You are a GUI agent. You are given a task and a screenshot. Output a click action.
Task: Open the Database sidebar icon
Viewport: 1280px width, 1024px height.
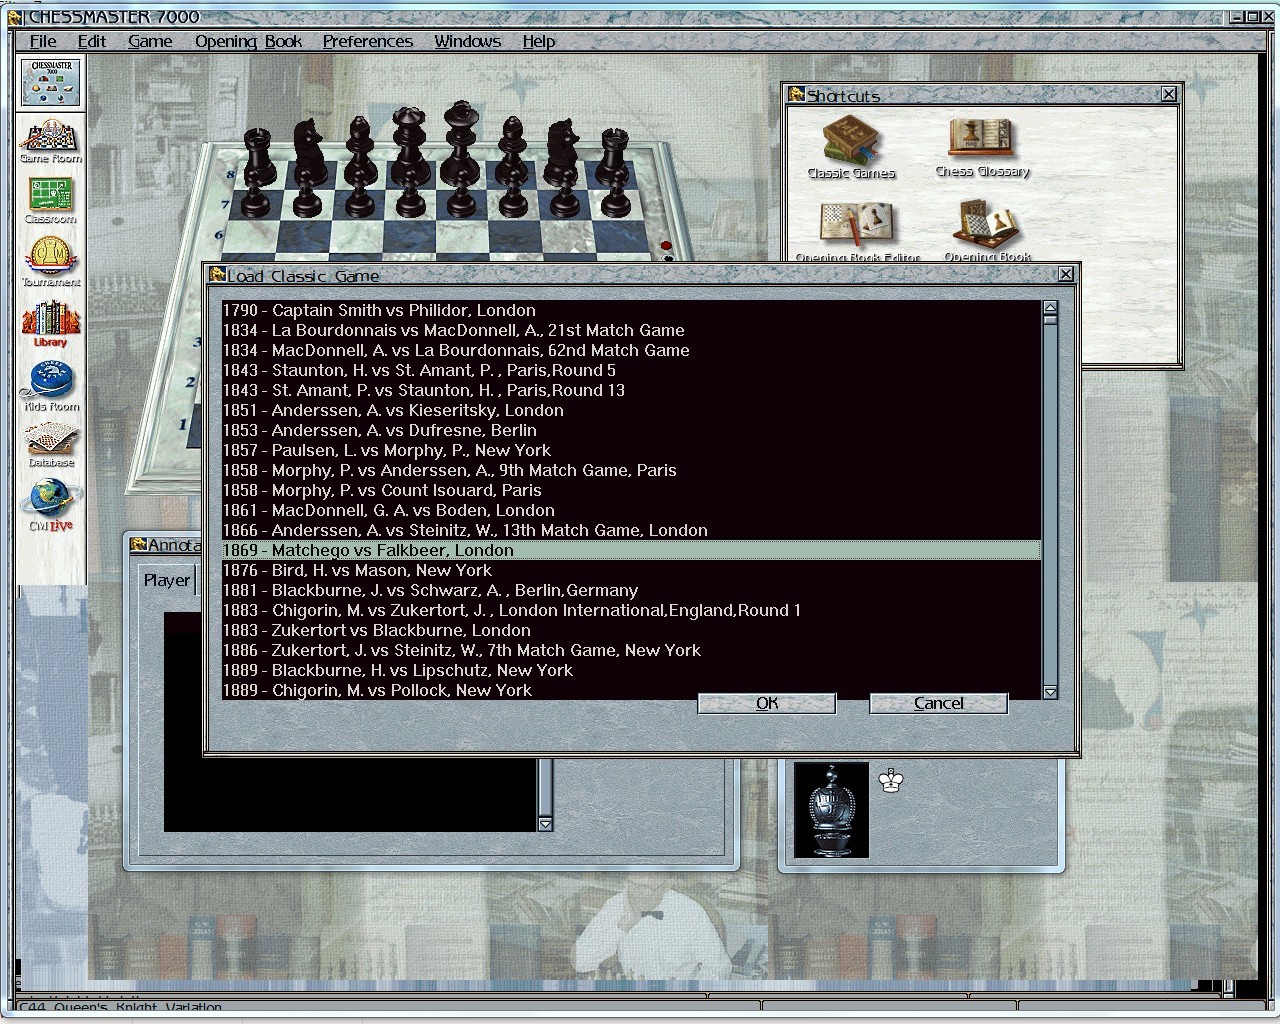(51, 445)
